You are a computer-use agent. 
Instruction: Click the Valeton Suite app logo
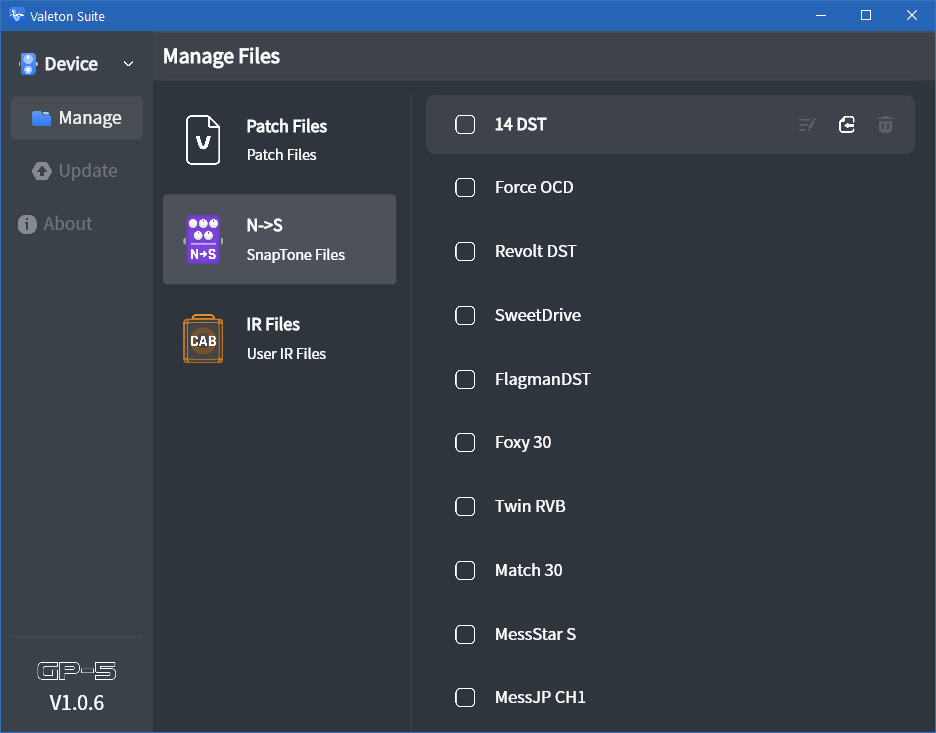click(x=17, y=15)
